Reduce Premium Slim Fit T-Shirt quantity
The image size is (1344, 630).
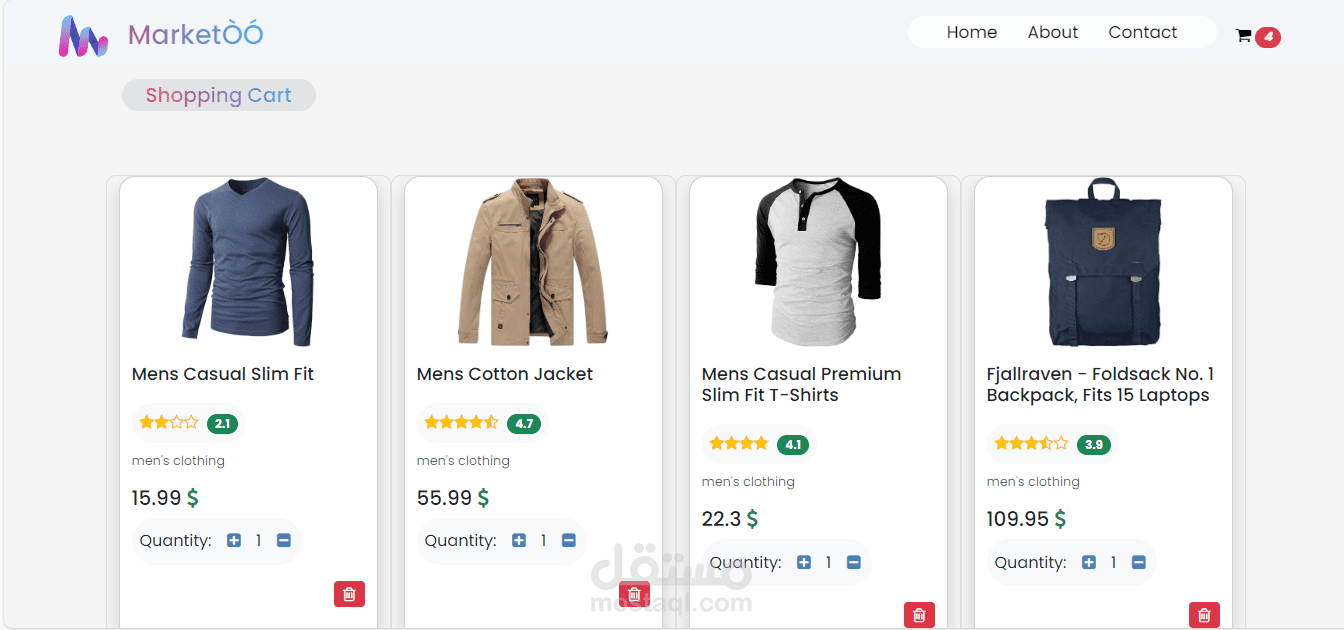point(854,563)
